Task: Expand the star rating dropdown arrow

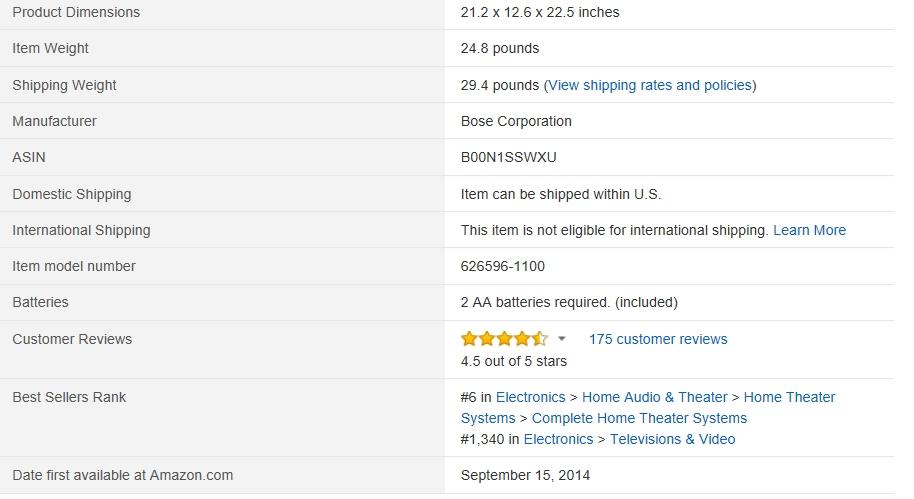Action: point(562,339)
